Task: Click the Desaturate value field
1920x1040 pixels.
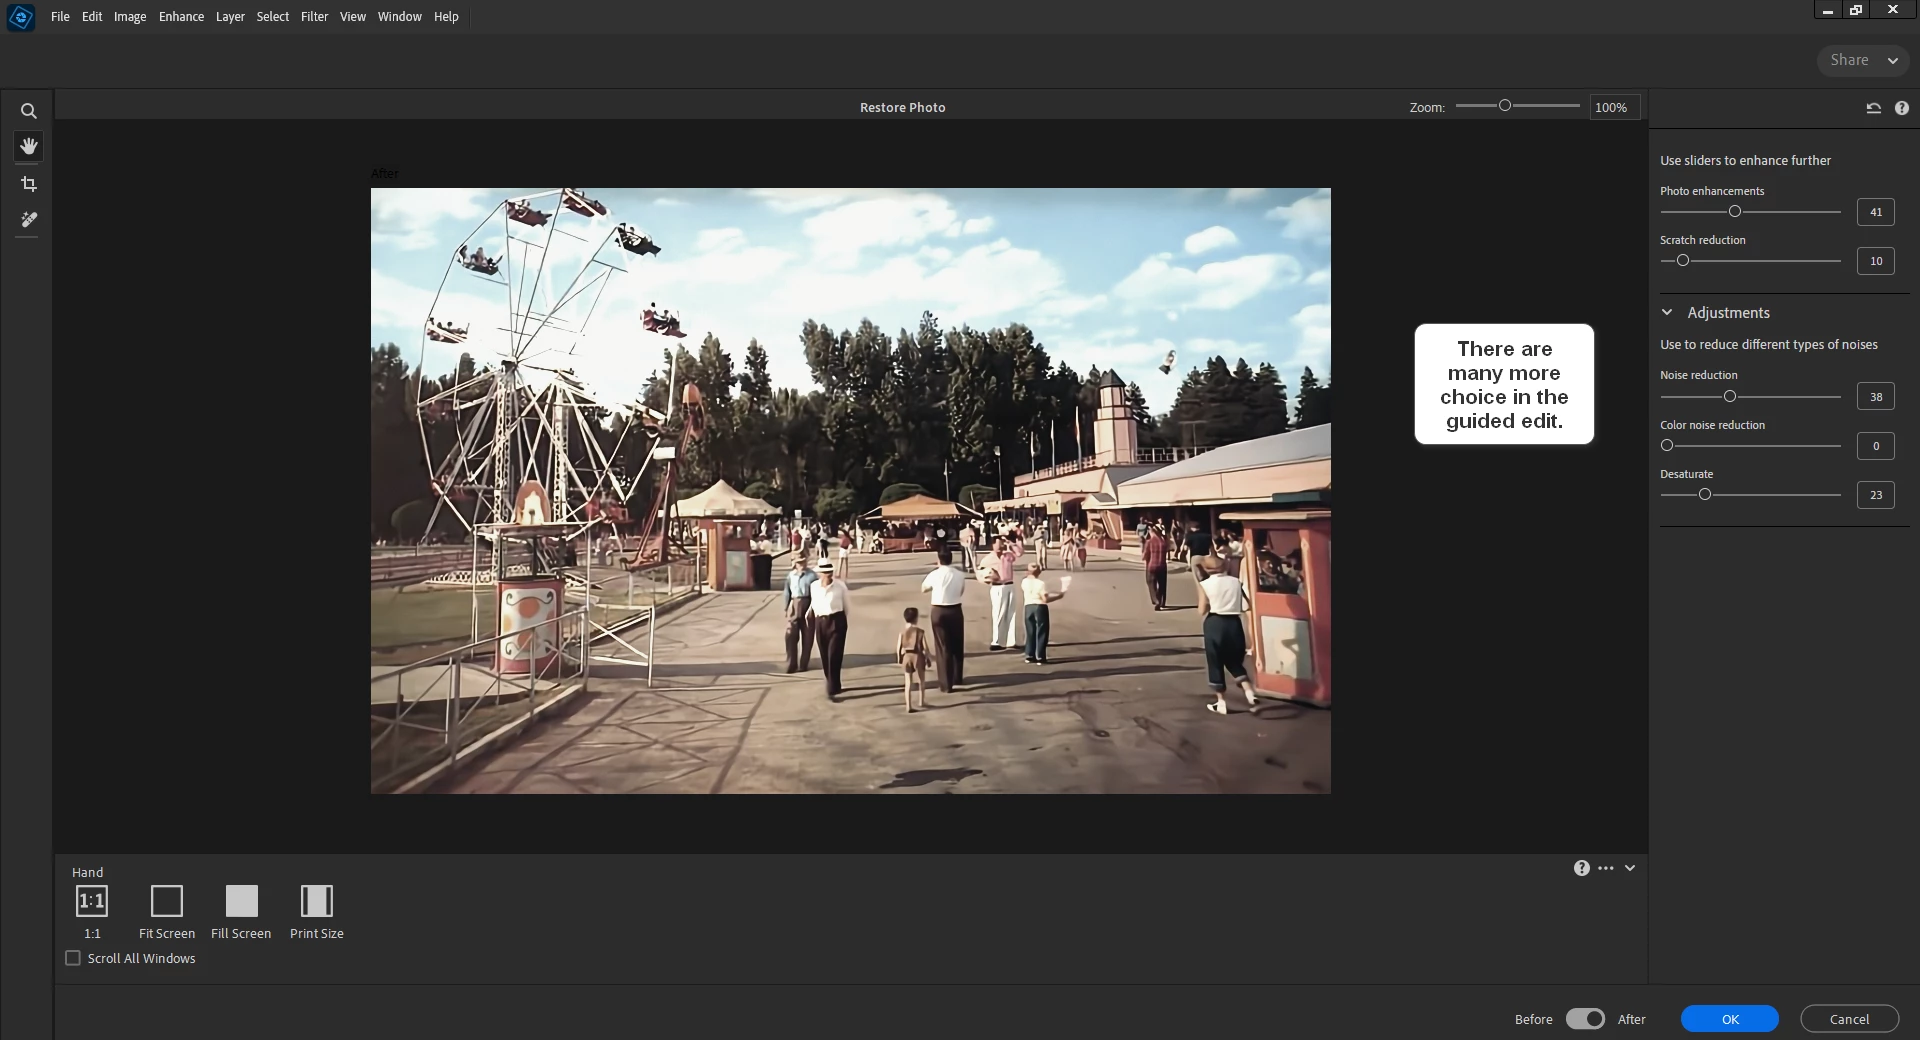Action: (x=1876, y=495)
